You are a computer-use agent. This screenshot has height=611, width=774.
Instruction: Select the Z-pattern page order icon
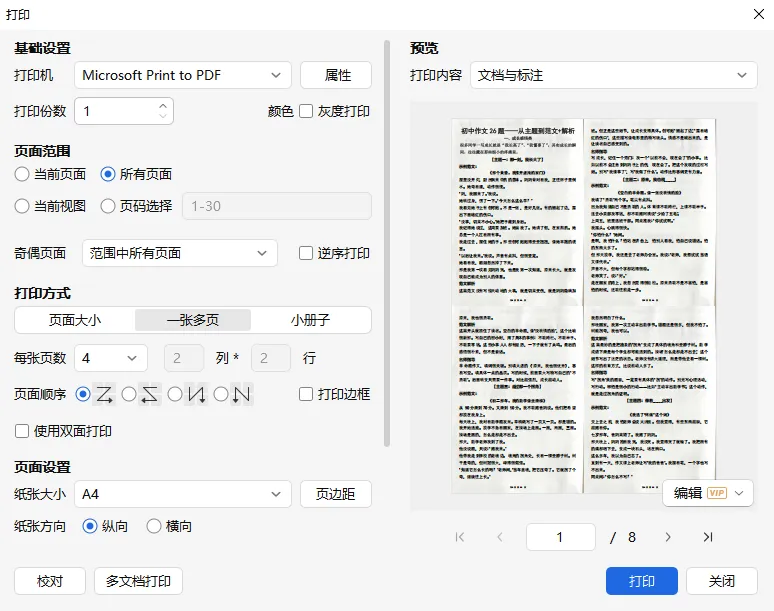pyautogui.click(x=104, y=394)
